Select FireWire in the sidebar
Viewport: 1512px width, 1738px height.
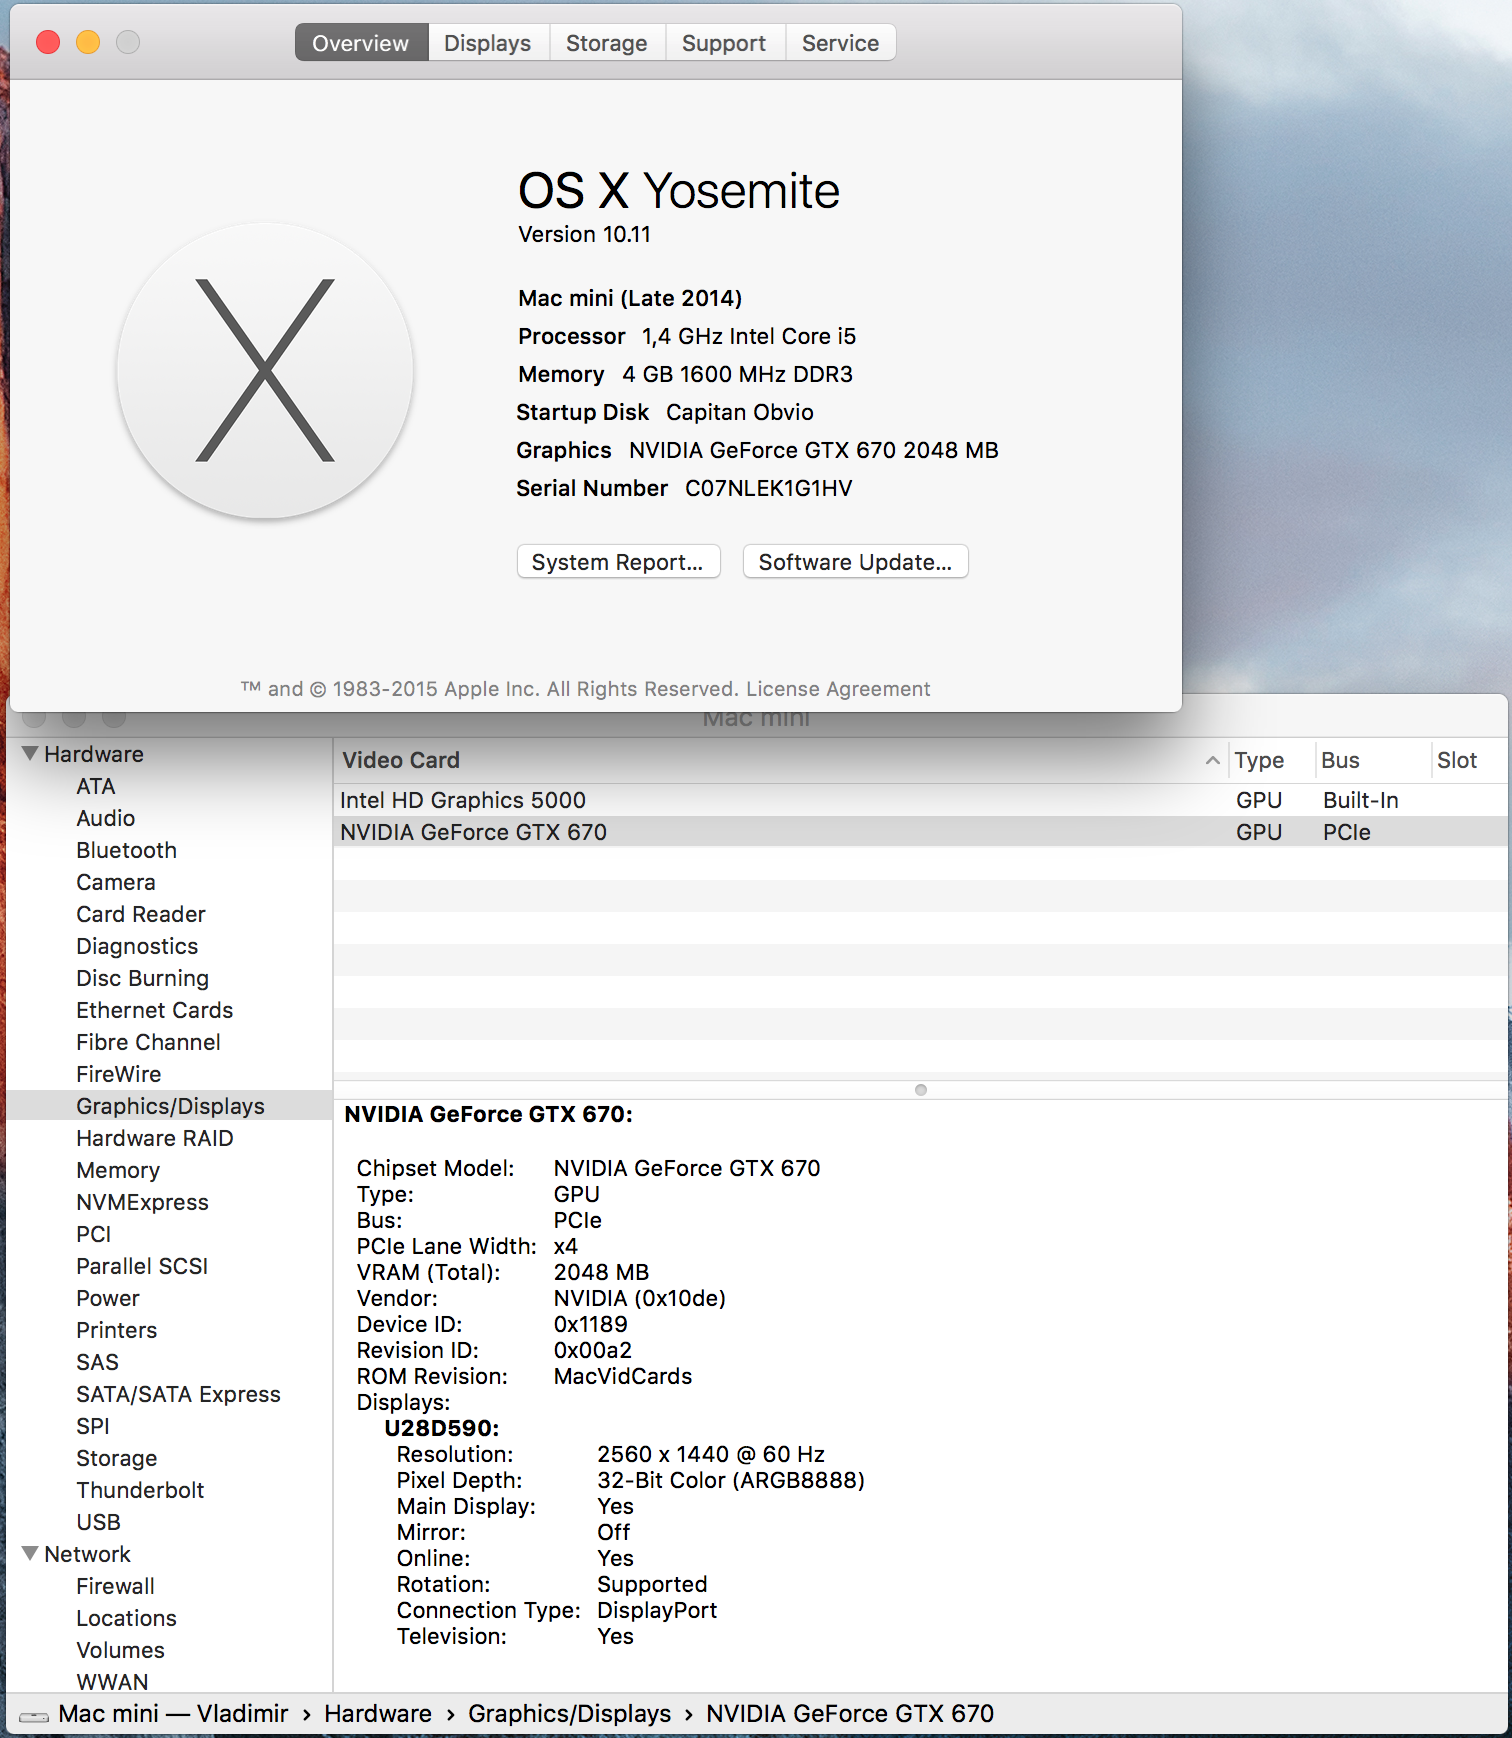point(119,1074)
